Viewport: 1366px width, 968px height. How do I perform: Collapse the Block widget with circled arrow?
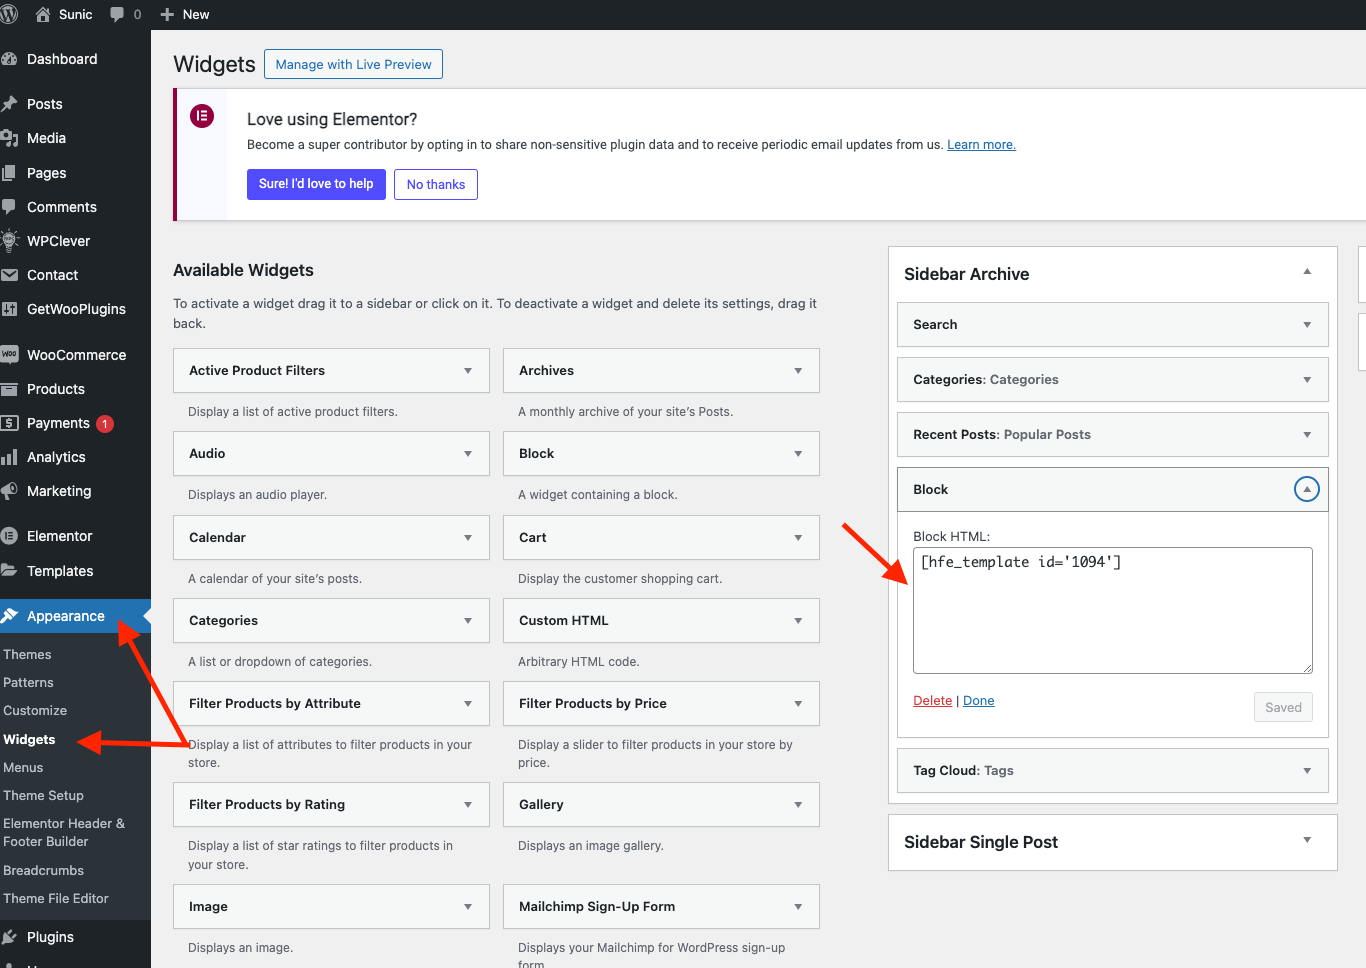click(x=1306, y=489)
